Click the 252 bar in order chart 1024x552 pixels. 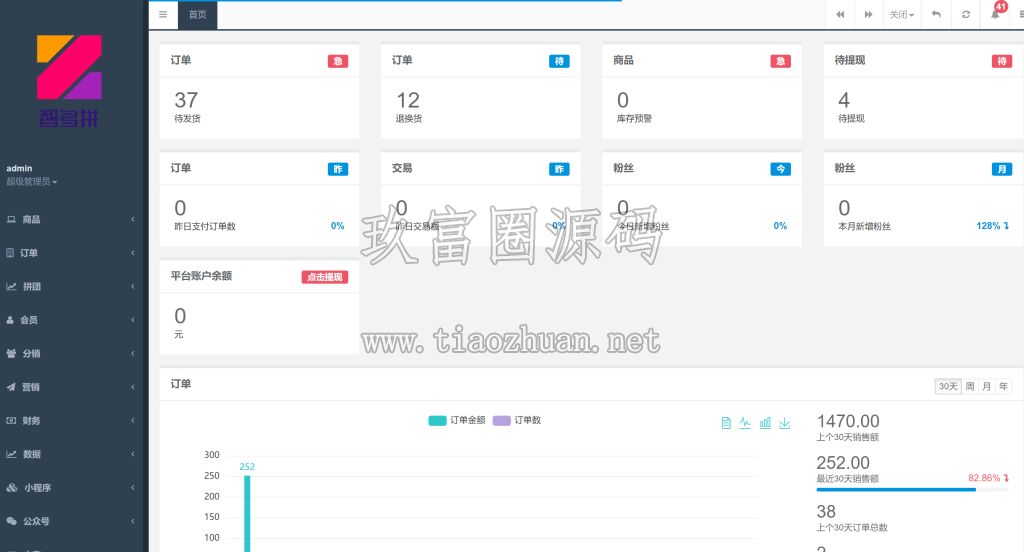(x=247, y=513)
